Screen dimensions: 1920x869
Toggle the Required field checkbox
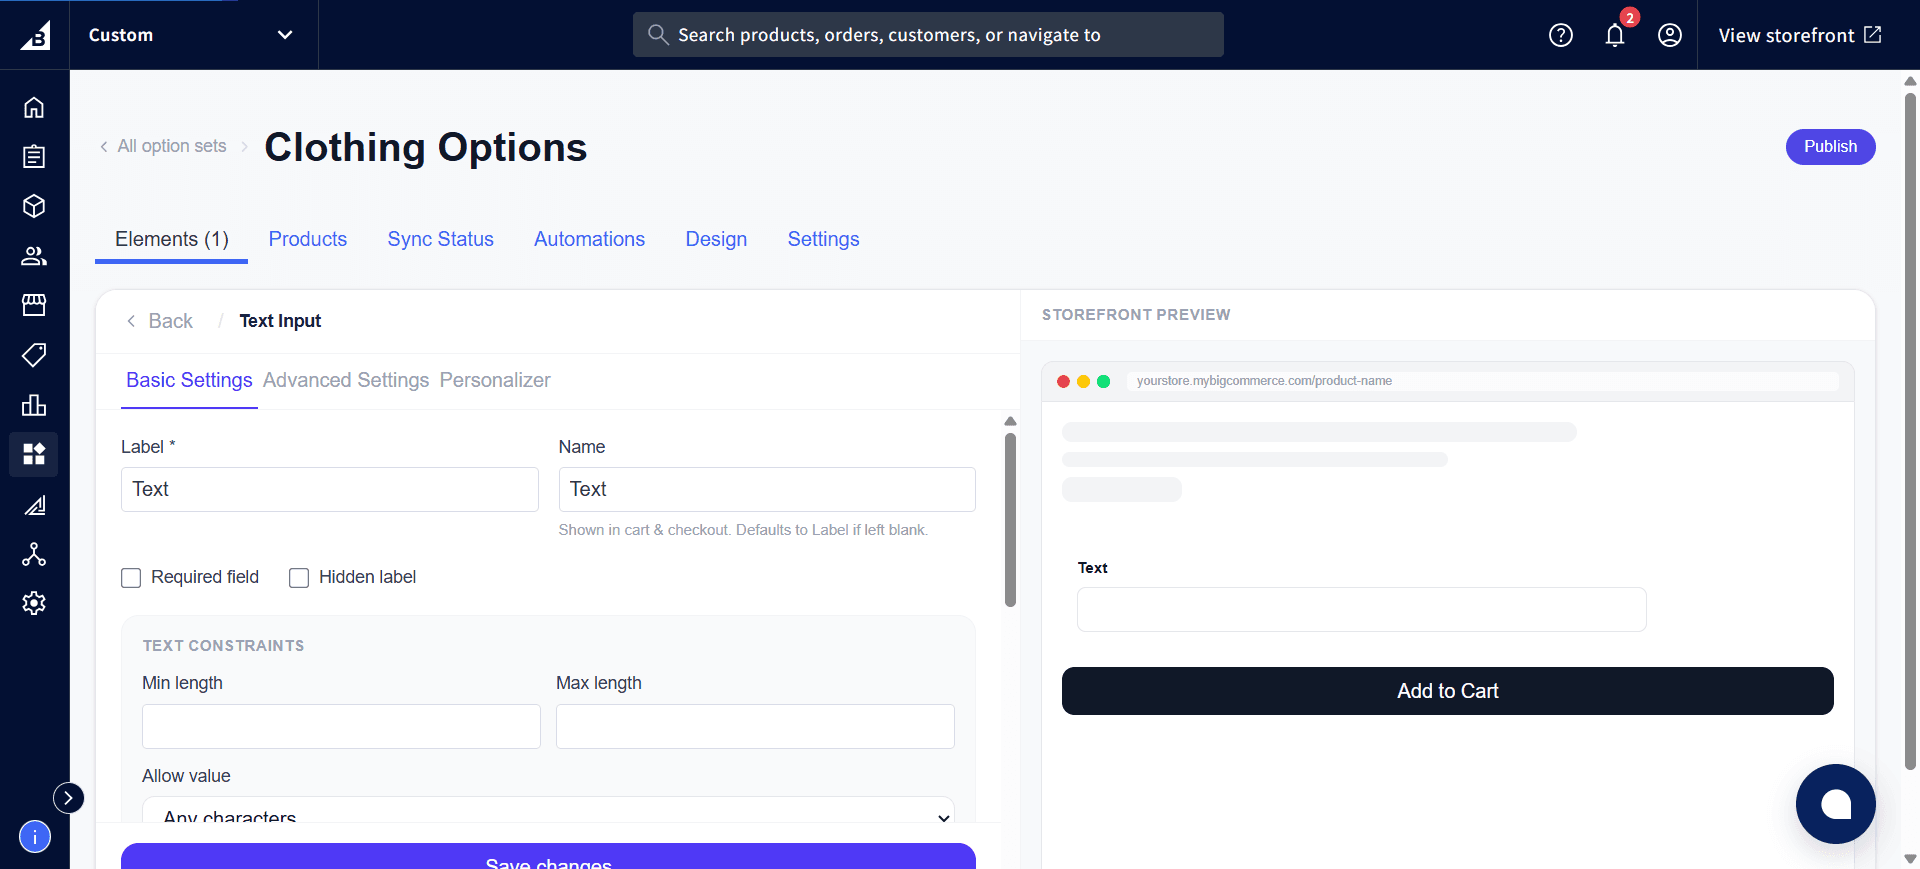point(131,578)
